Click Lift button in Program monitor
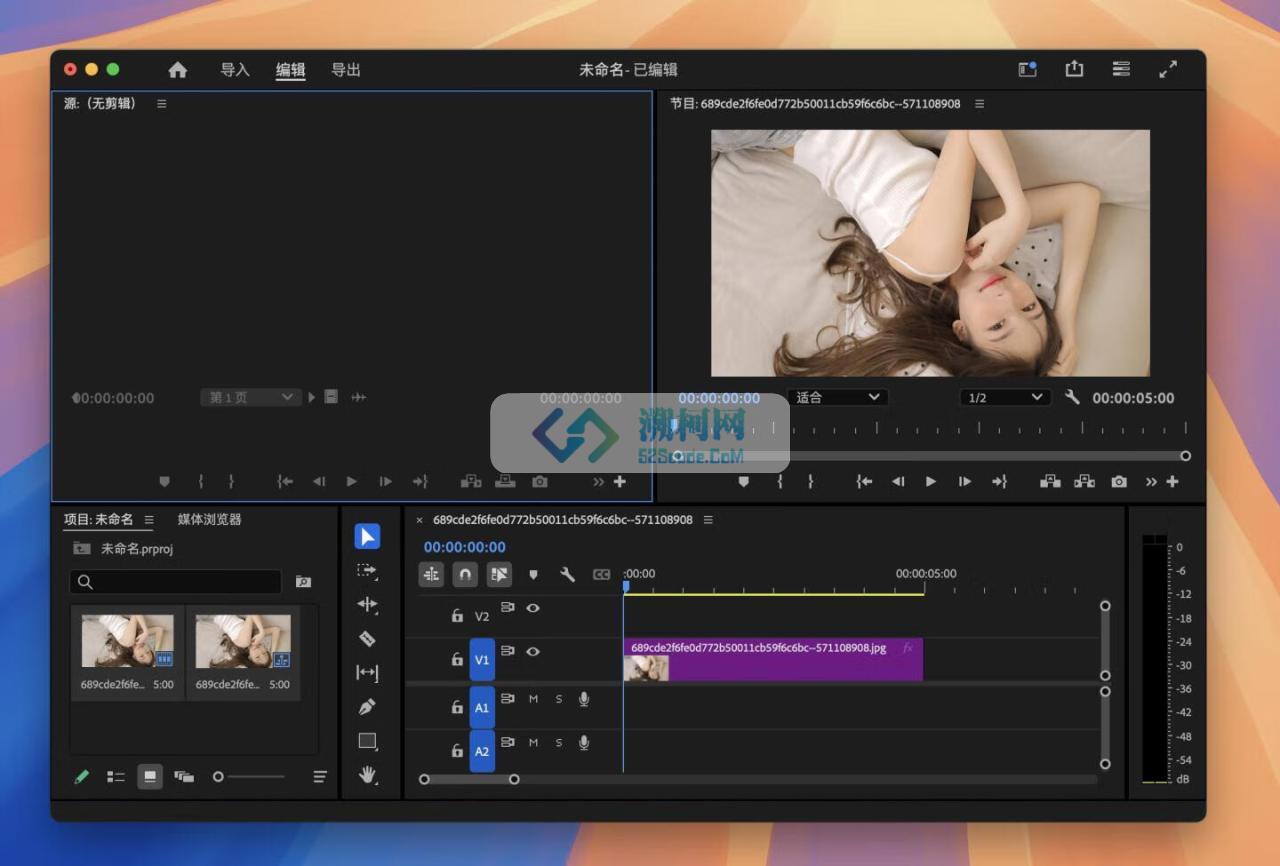 [1050, 481]
